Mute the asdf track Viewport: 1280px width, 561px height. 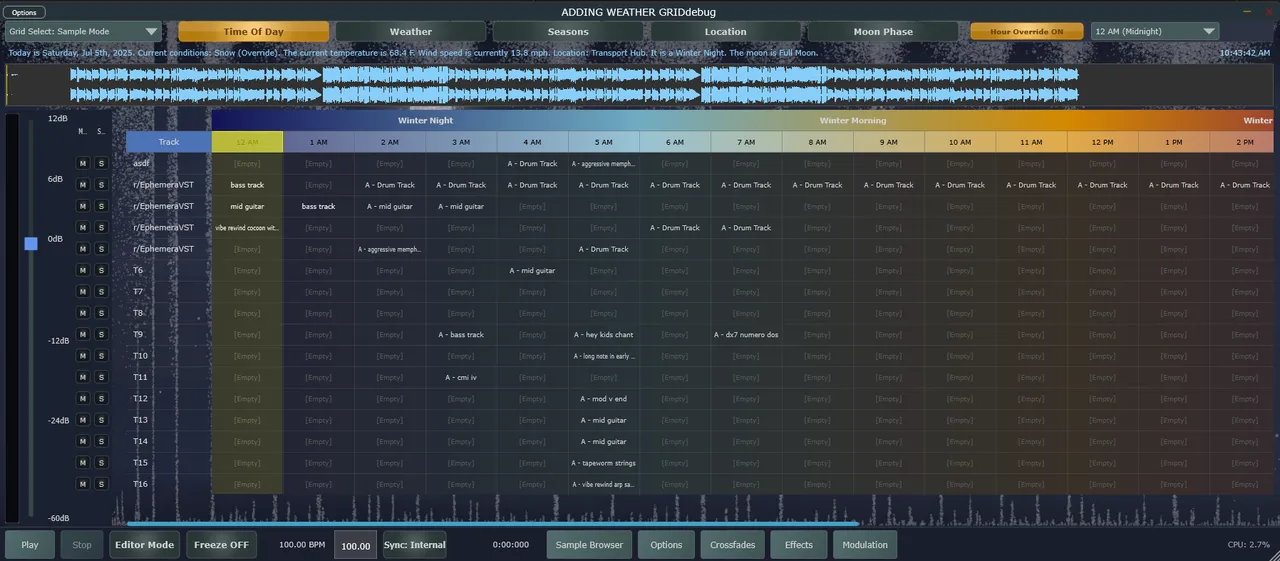point(83,163)
